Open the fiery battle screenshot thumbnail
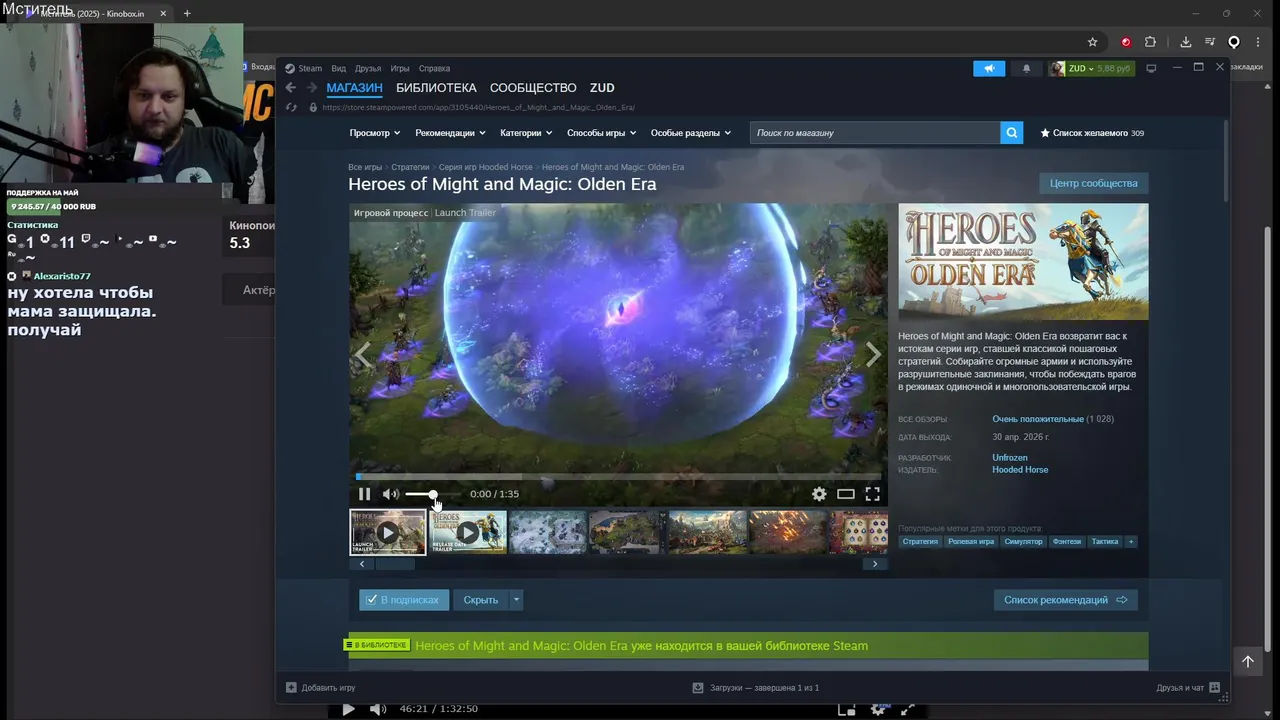1280x720 pixels. pos(787,532)
